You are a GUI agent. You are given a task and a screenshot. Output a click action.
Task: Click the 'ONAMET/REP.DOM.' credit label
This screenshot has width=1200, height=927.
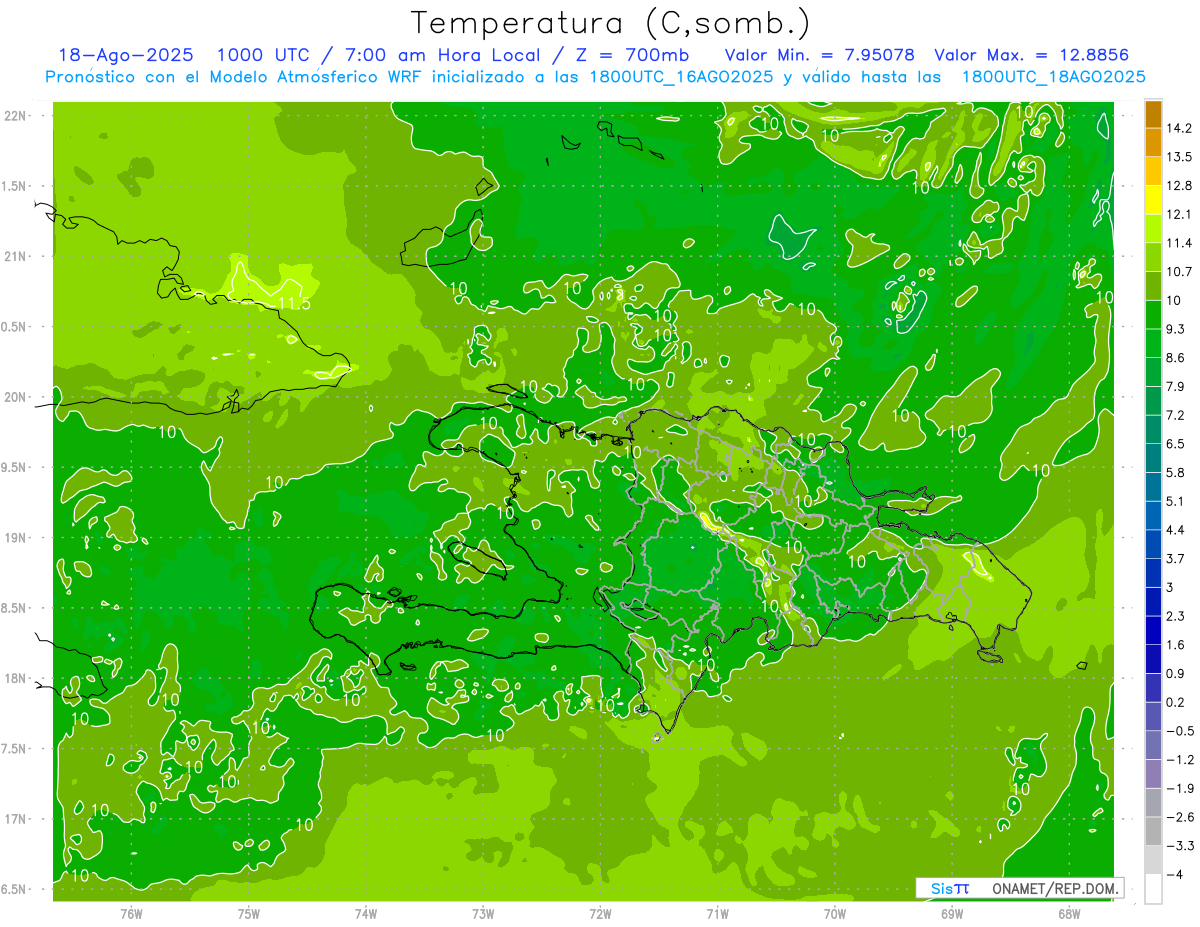point(1054,888)
